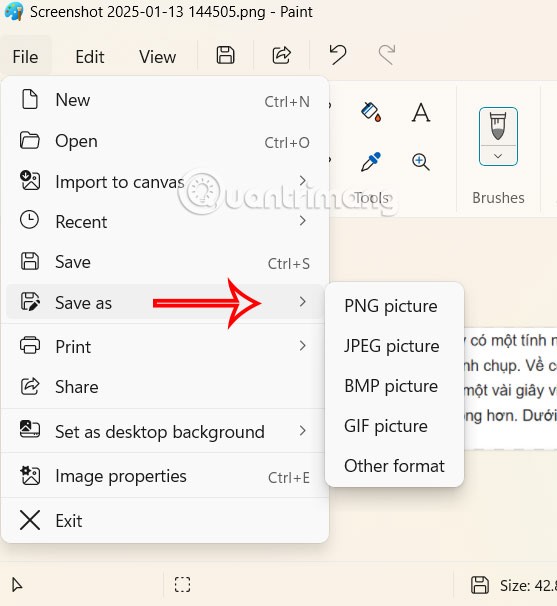The image size is (557, 606).
Task: Click the Redo arrow icon
Action: (x=387, y=54)
